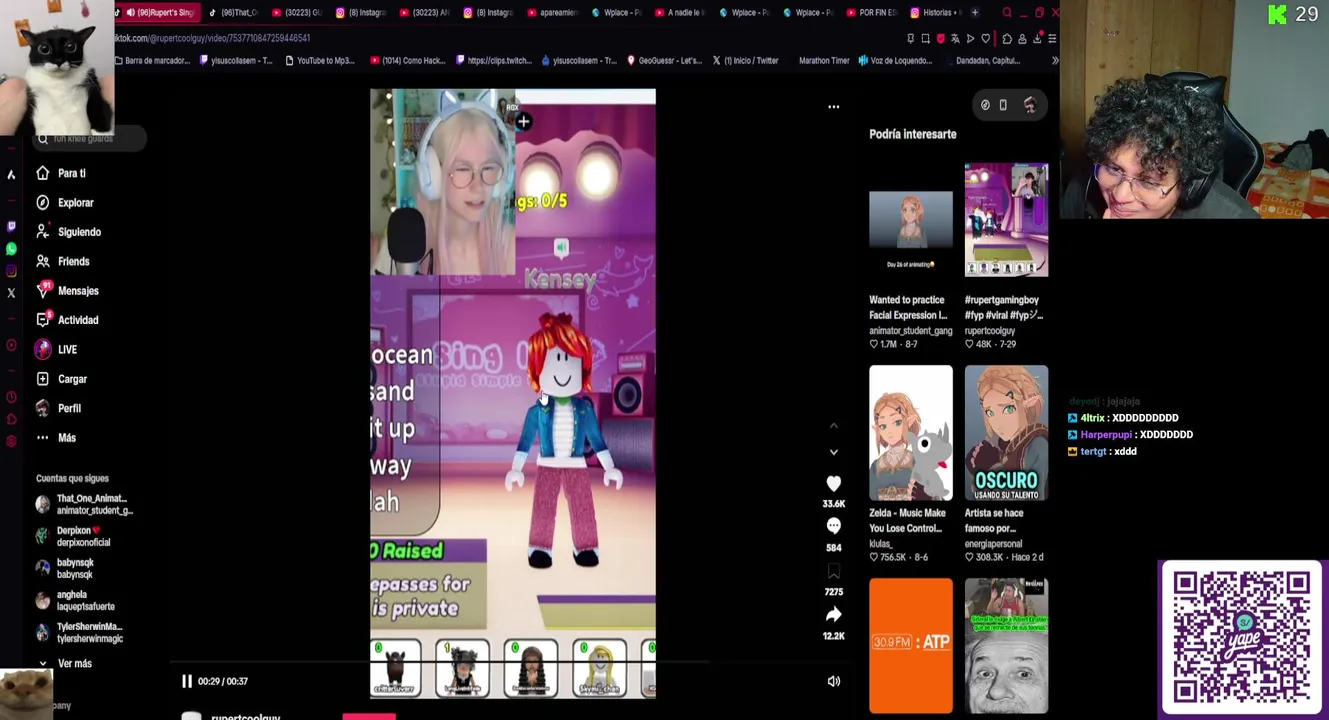Go to next video arrow
The height and width of the screenshot is (720, 1329).
(x=833, y=452)
